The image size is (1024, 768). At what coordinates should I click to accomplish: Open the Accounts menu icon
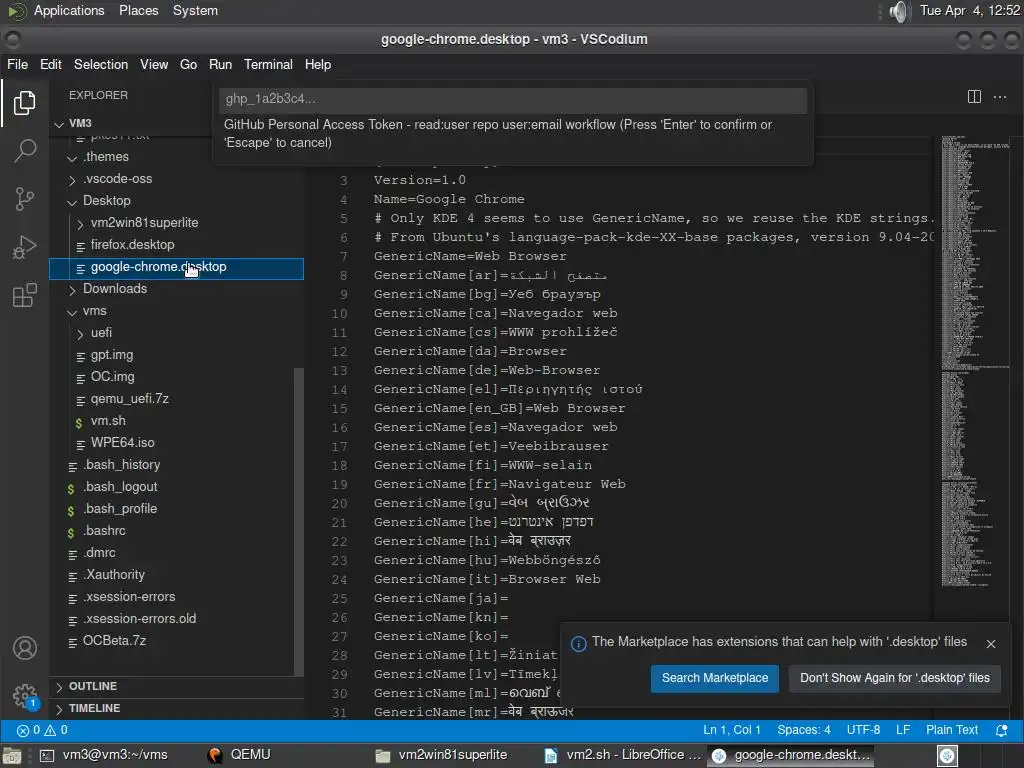[25, 648]
